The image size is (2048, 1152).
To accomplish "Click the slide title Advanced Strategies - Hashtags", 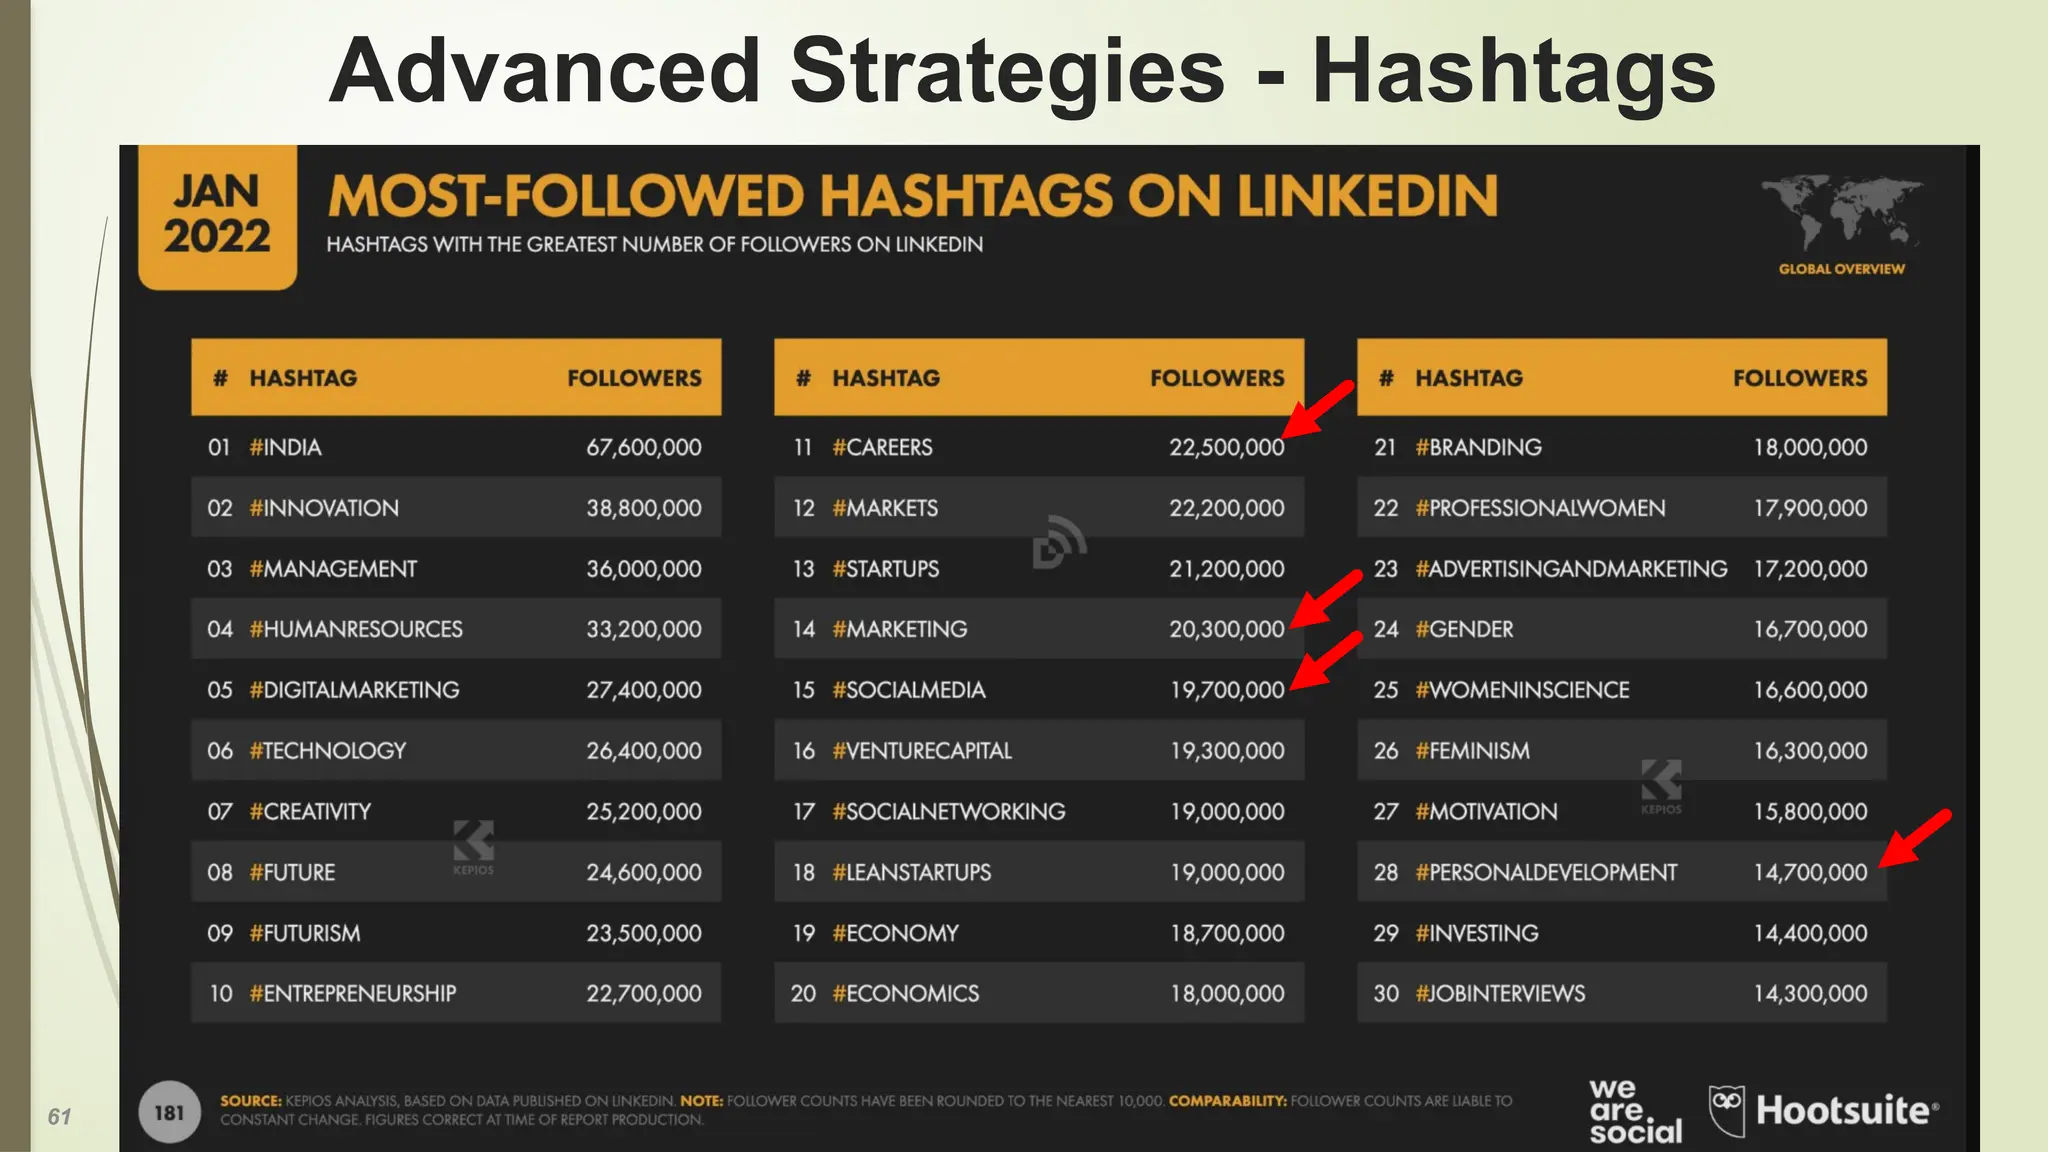I will [x=1022, y=71].
